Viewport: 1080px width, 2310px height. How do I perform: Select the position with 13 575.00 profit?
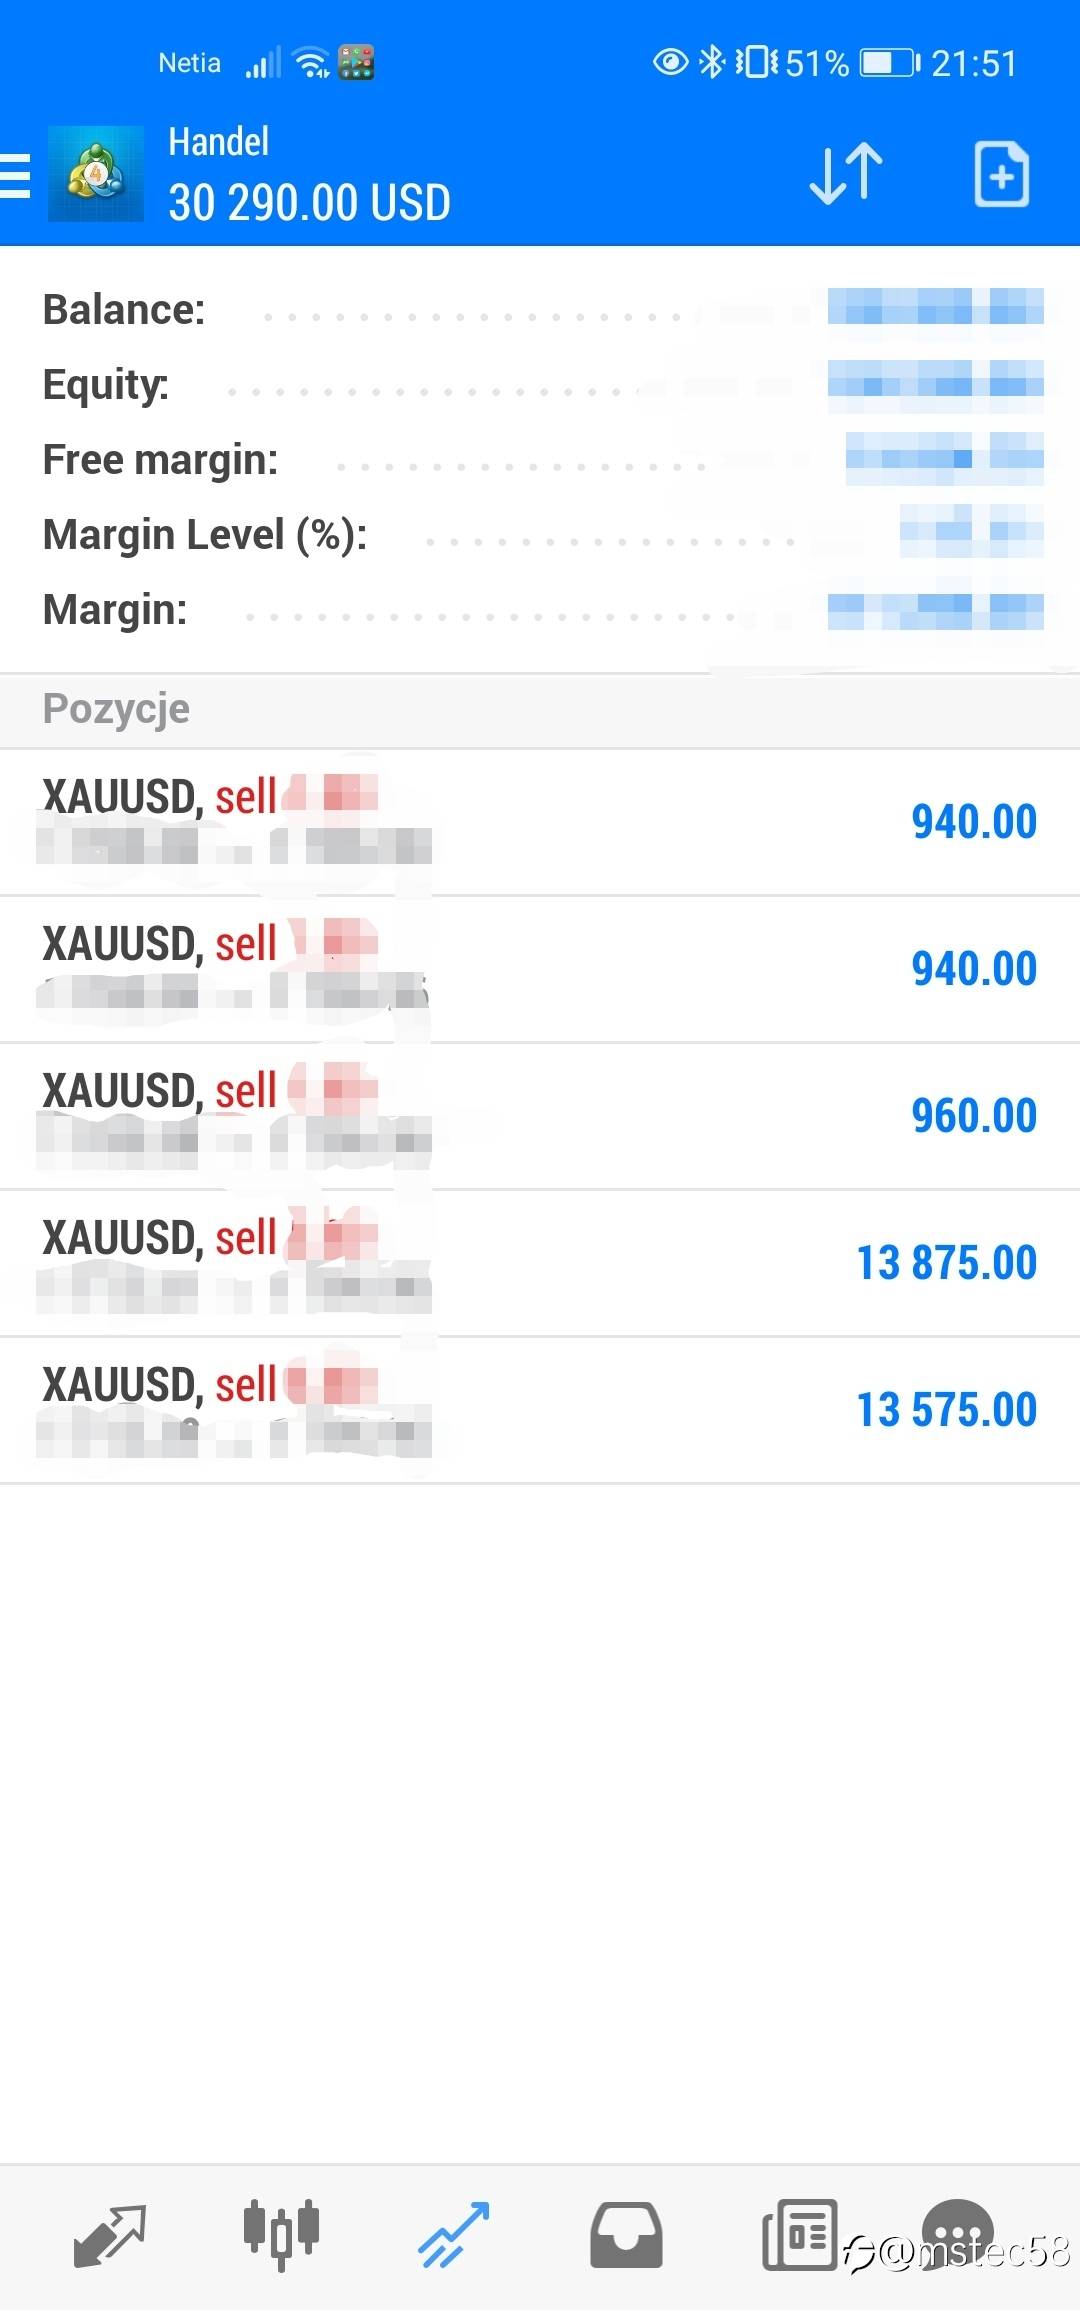pyautogui.click(x=540, y=1410)
